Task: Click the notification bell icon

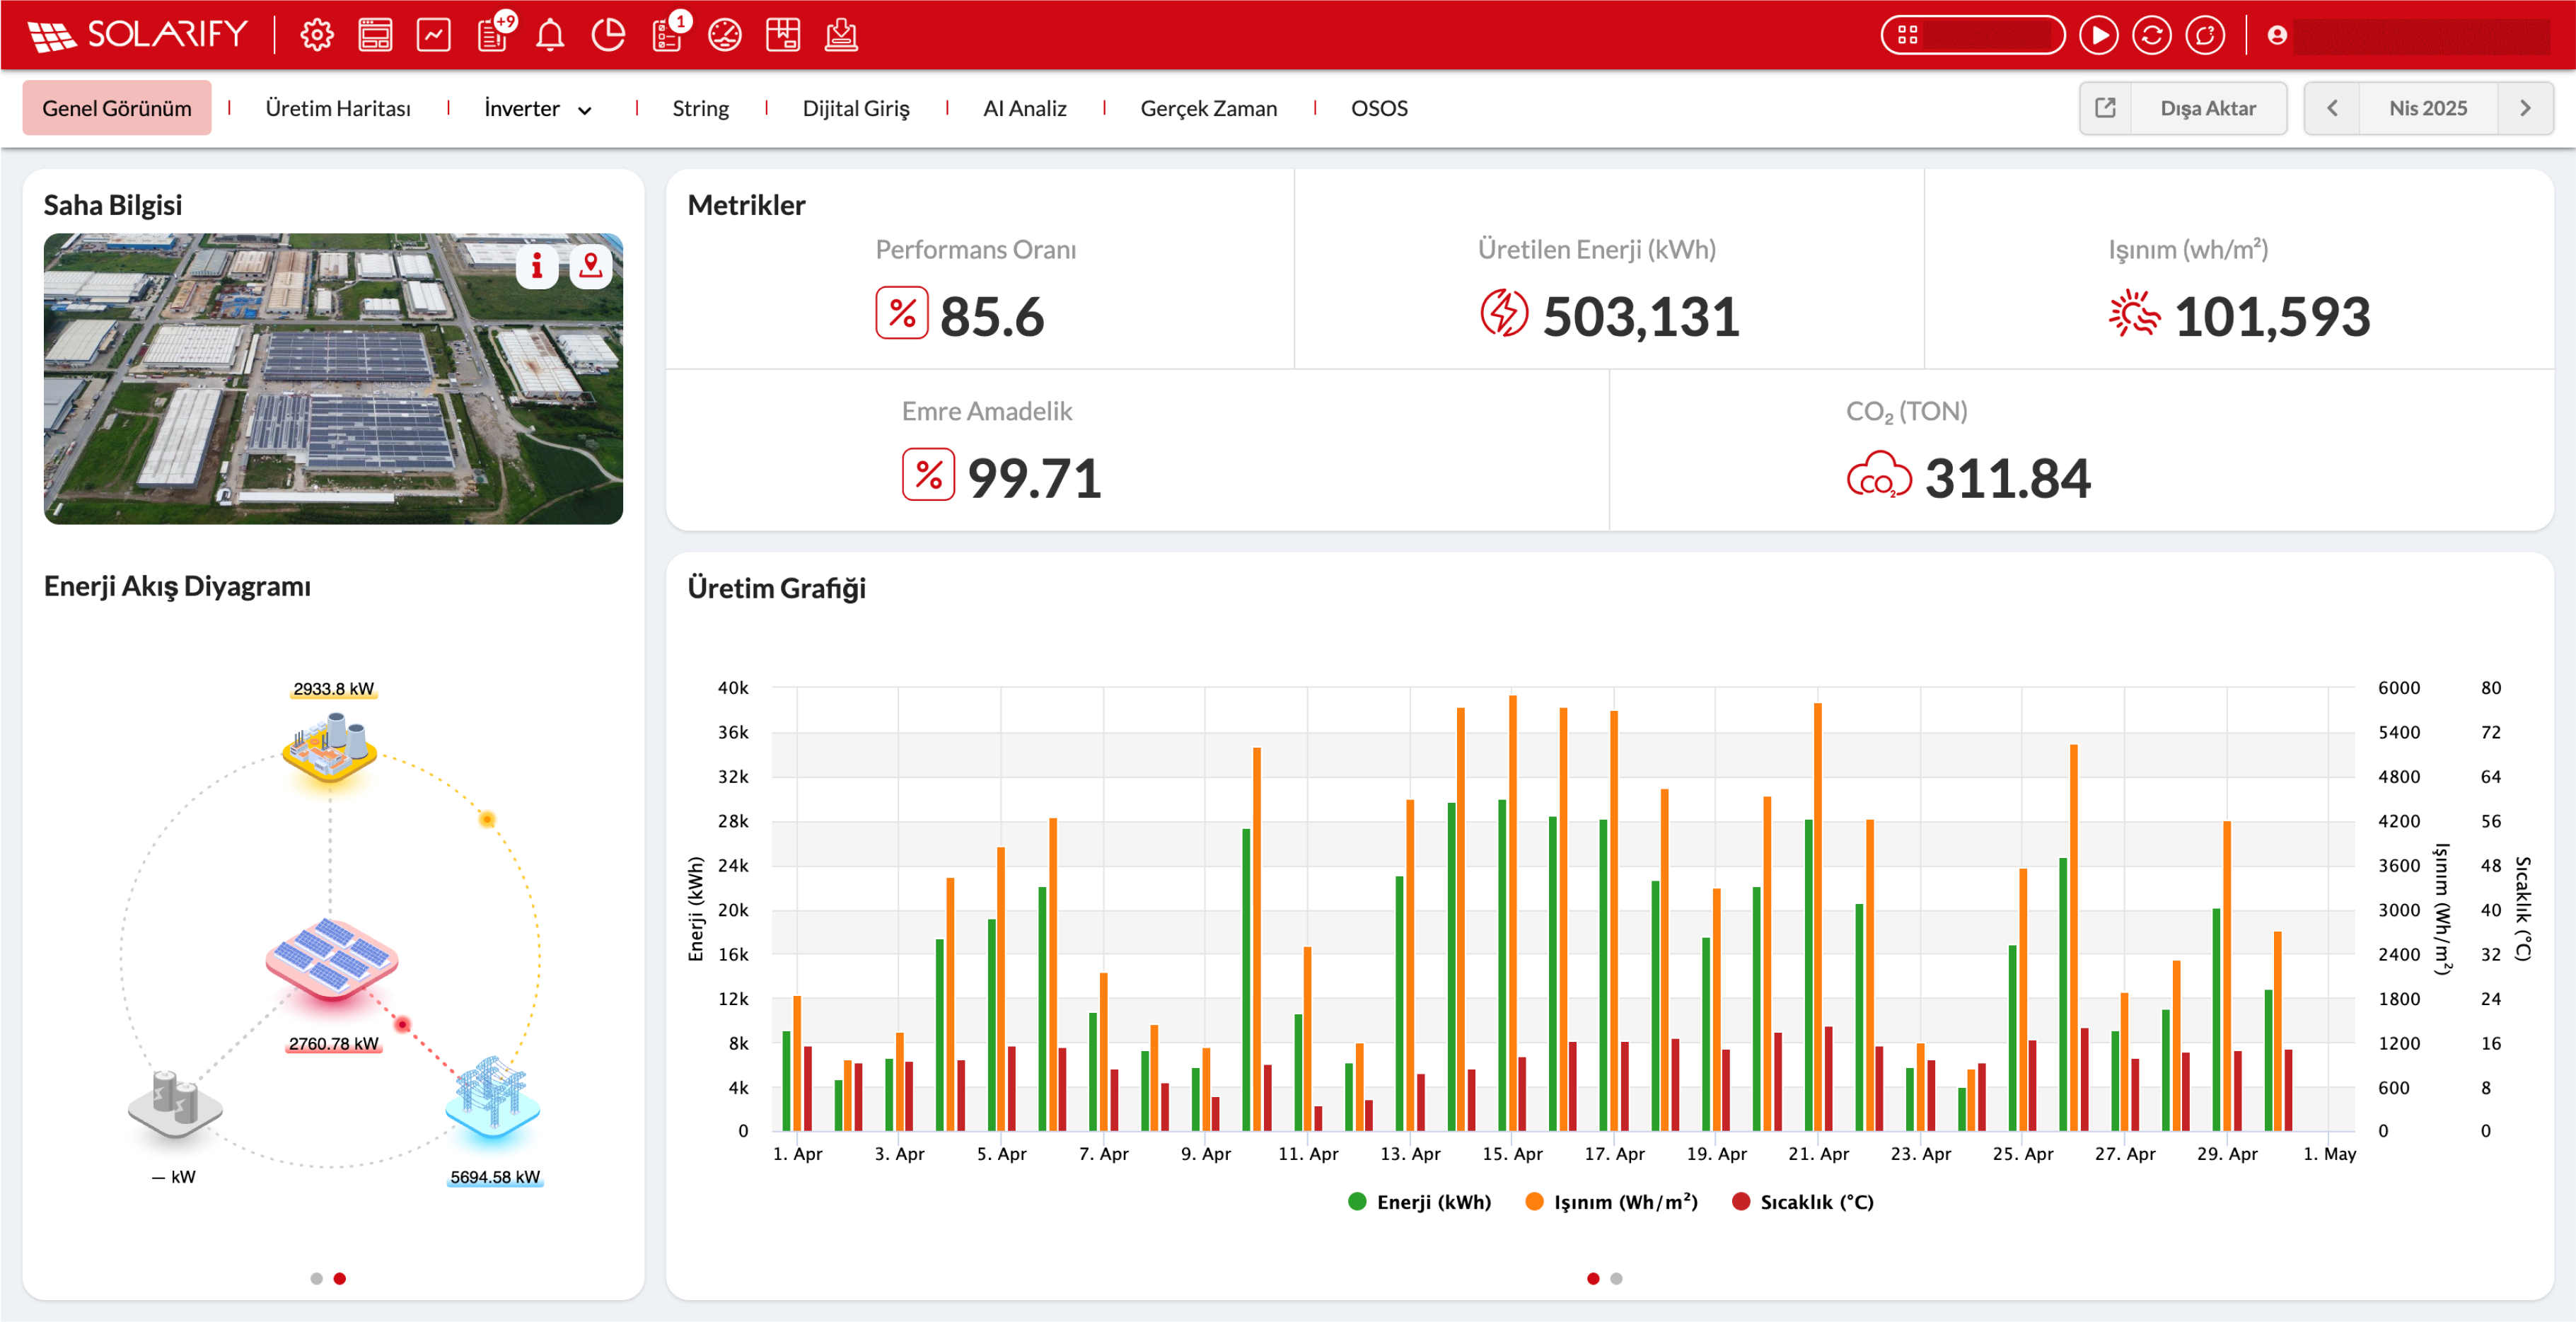Action: click(549, 35)
